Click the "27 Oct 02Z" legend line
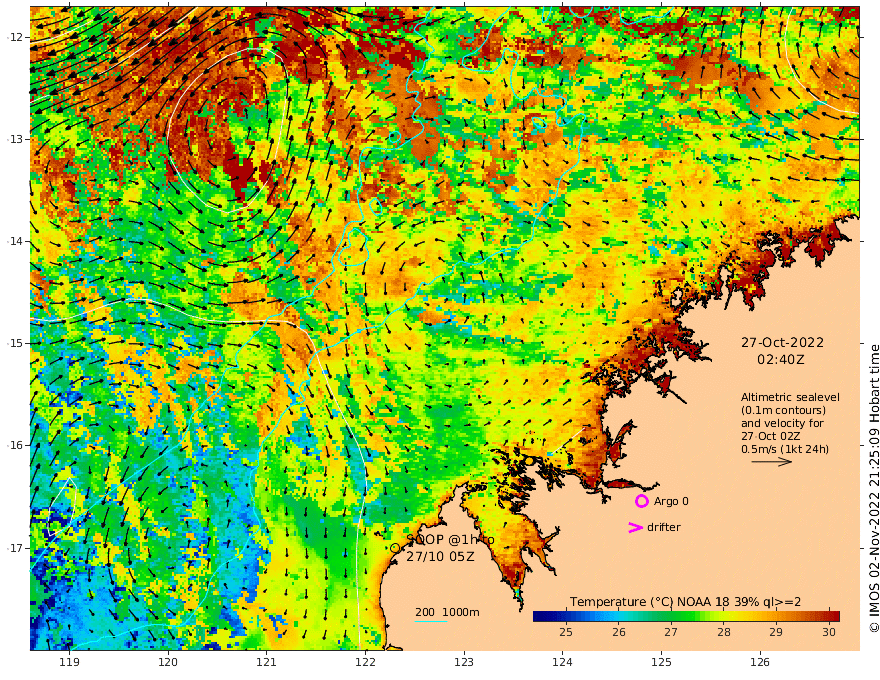The height and width of the screenshot is (680, 880). coord(771,436)
